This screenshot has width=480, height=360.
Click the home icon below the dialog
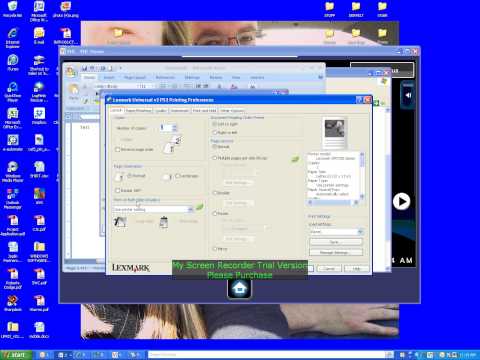pyautogui.click(x=239, y=289)
